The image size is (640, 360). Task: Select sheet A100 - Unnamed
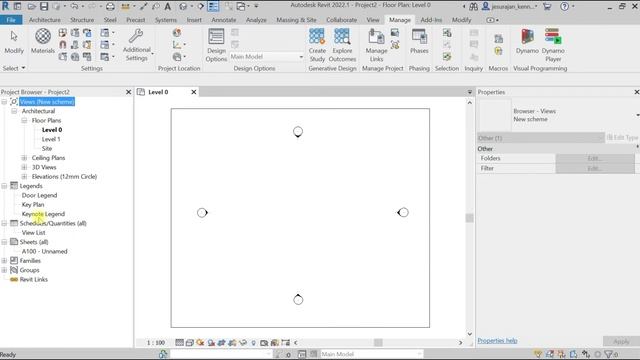(x=44, y=251)
